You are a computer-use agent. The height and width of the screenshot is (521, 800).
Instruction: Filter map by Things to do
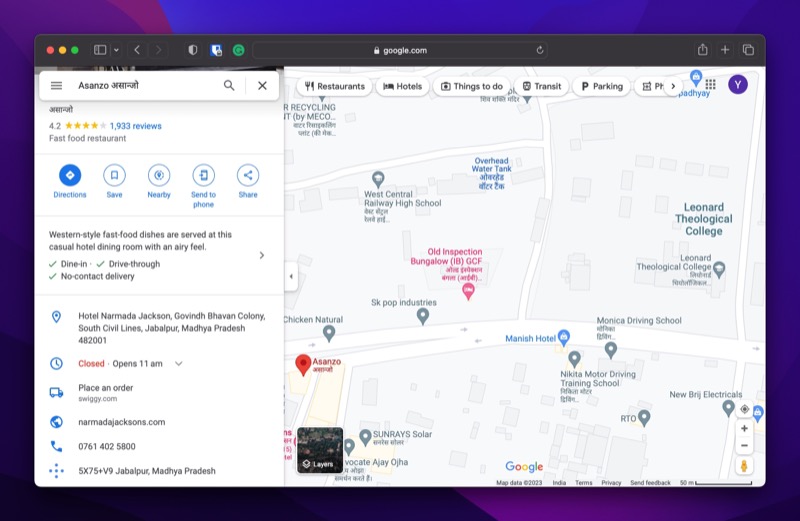(x=471, y=86)
